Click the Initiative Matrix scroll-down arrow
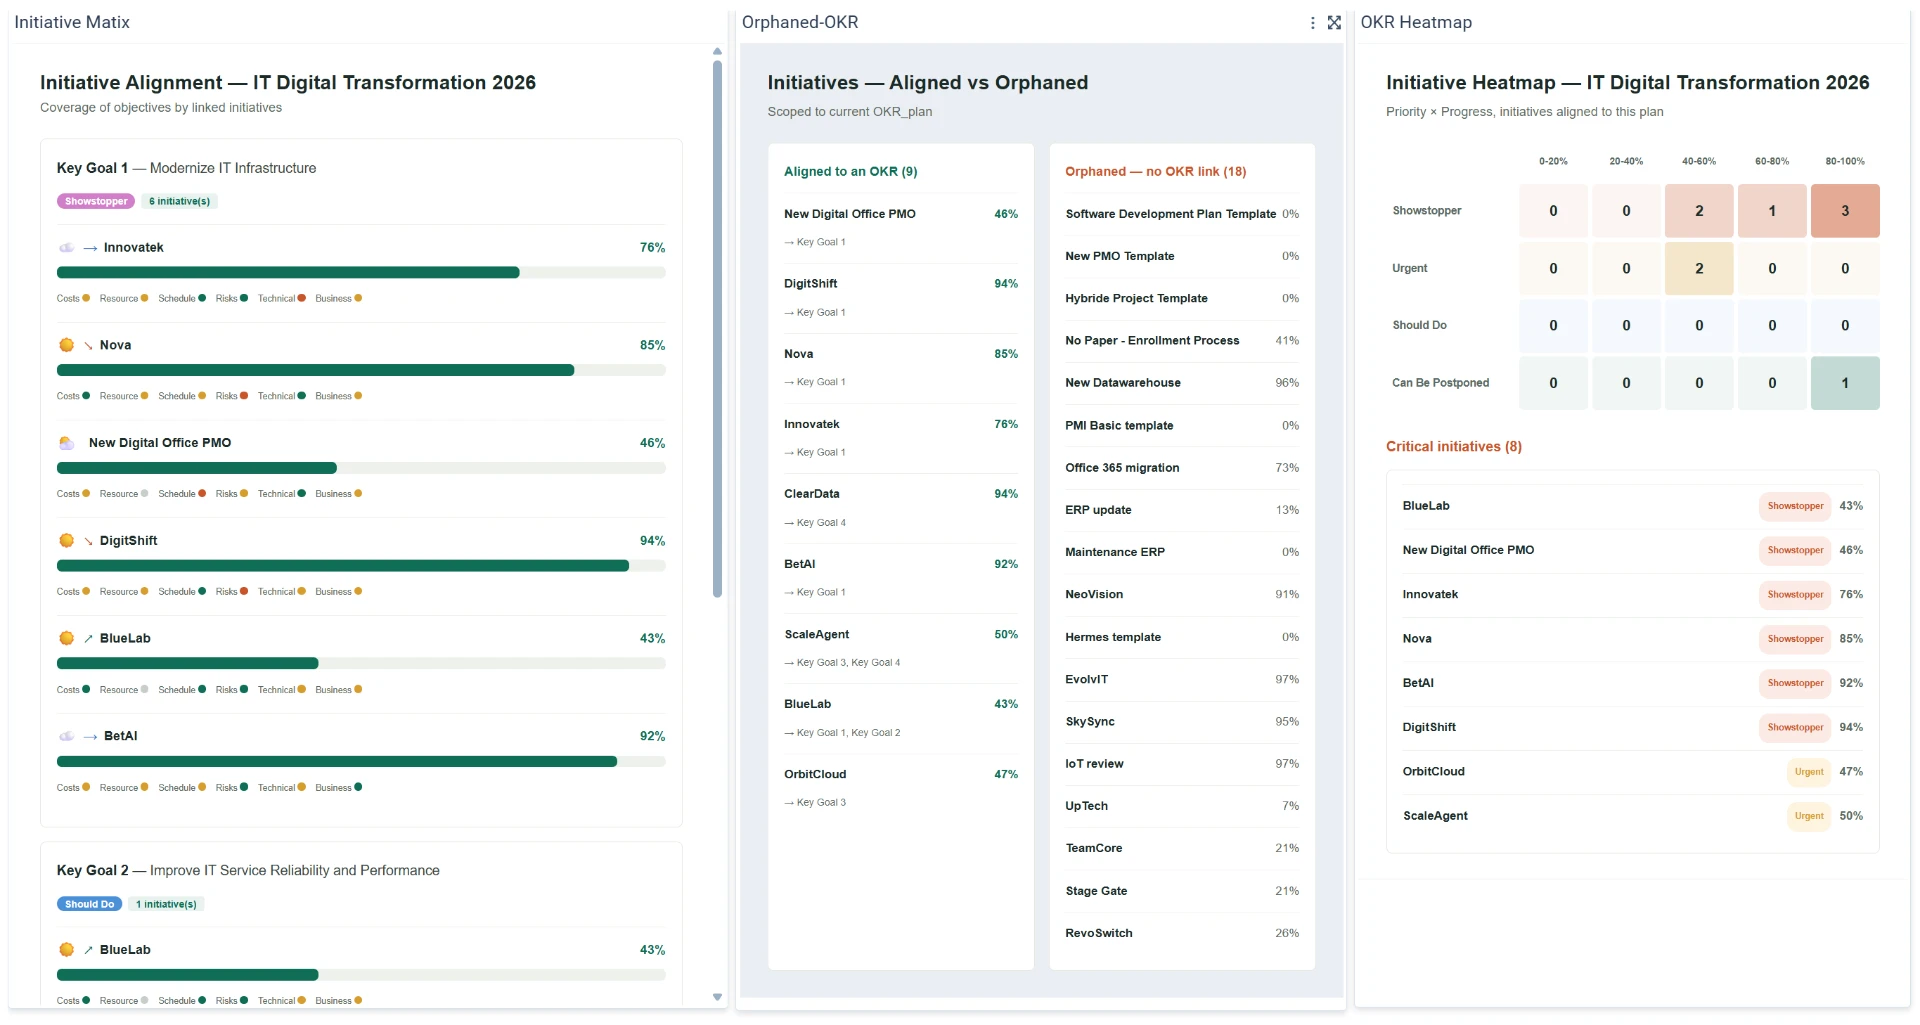The height and width of the screenshot is (1025, 1920). [717, 997]
